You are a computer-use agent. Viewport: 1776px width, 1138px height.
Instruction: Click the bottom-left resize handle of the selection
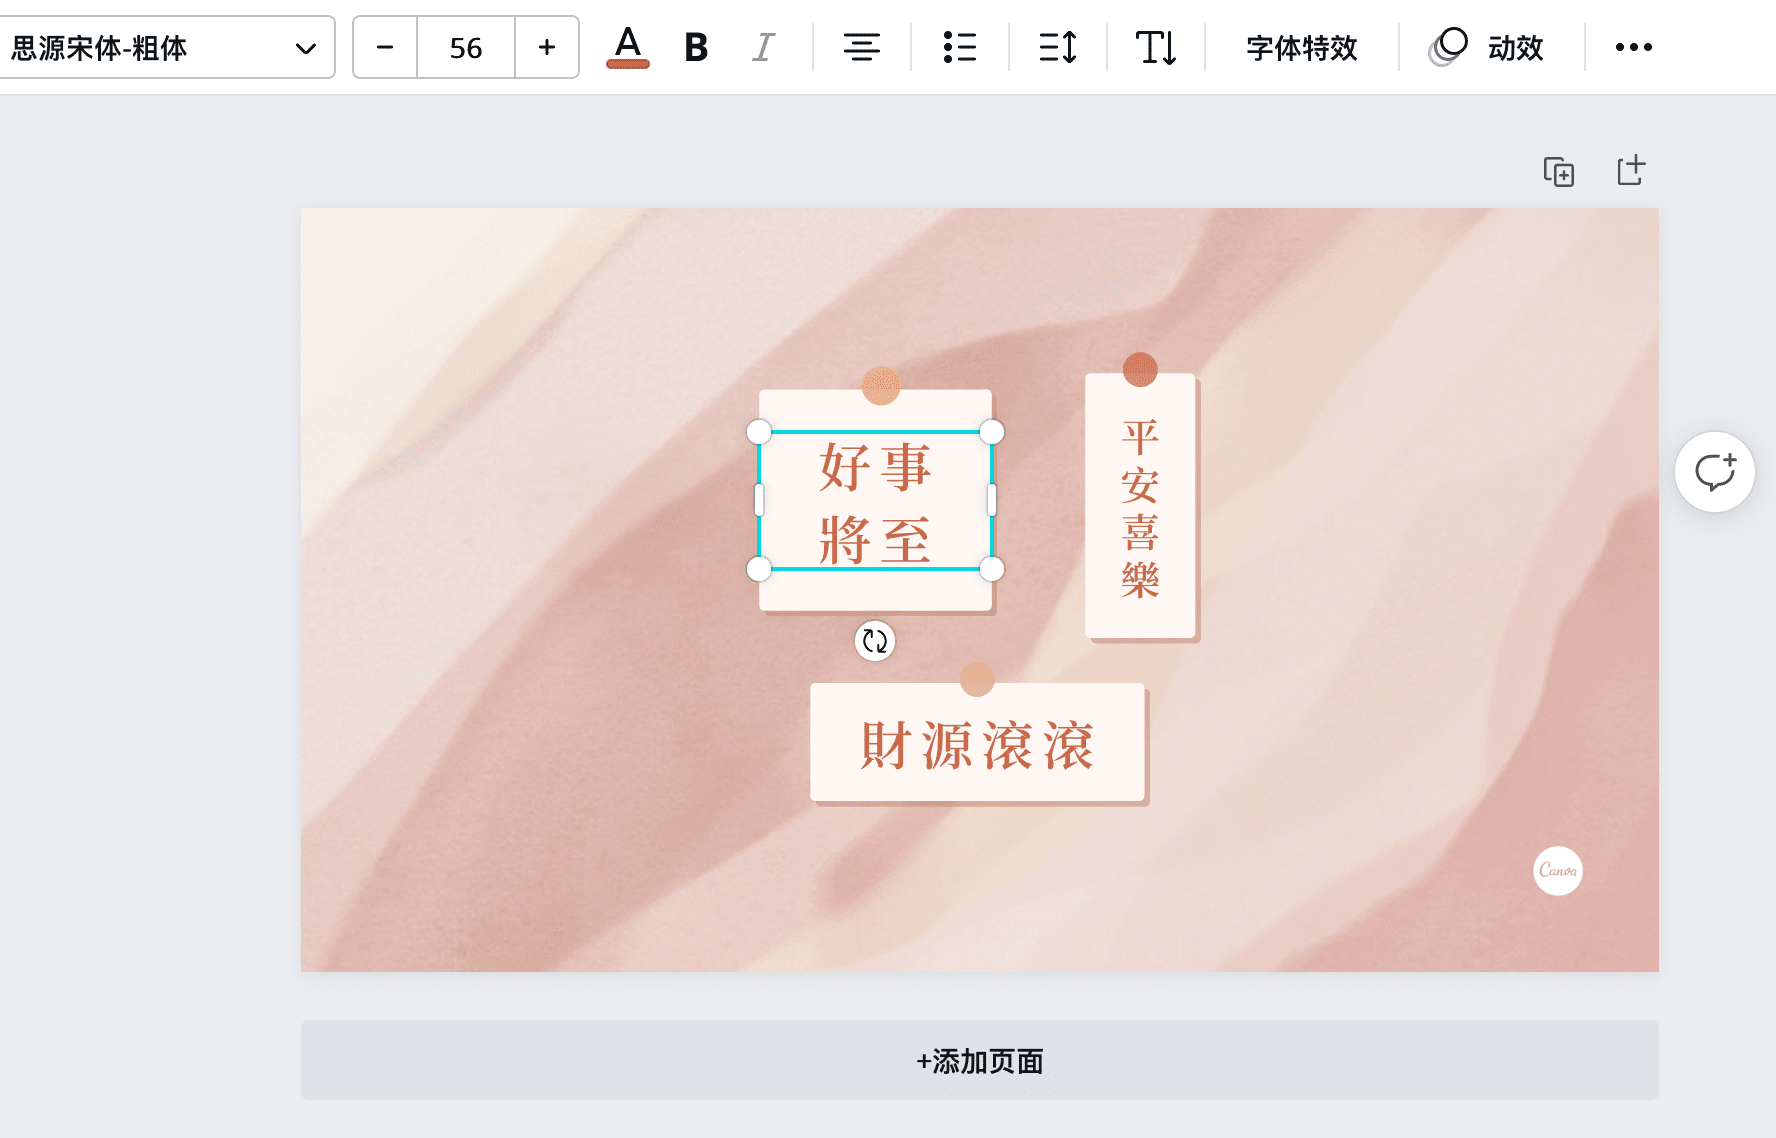[759, 569]
